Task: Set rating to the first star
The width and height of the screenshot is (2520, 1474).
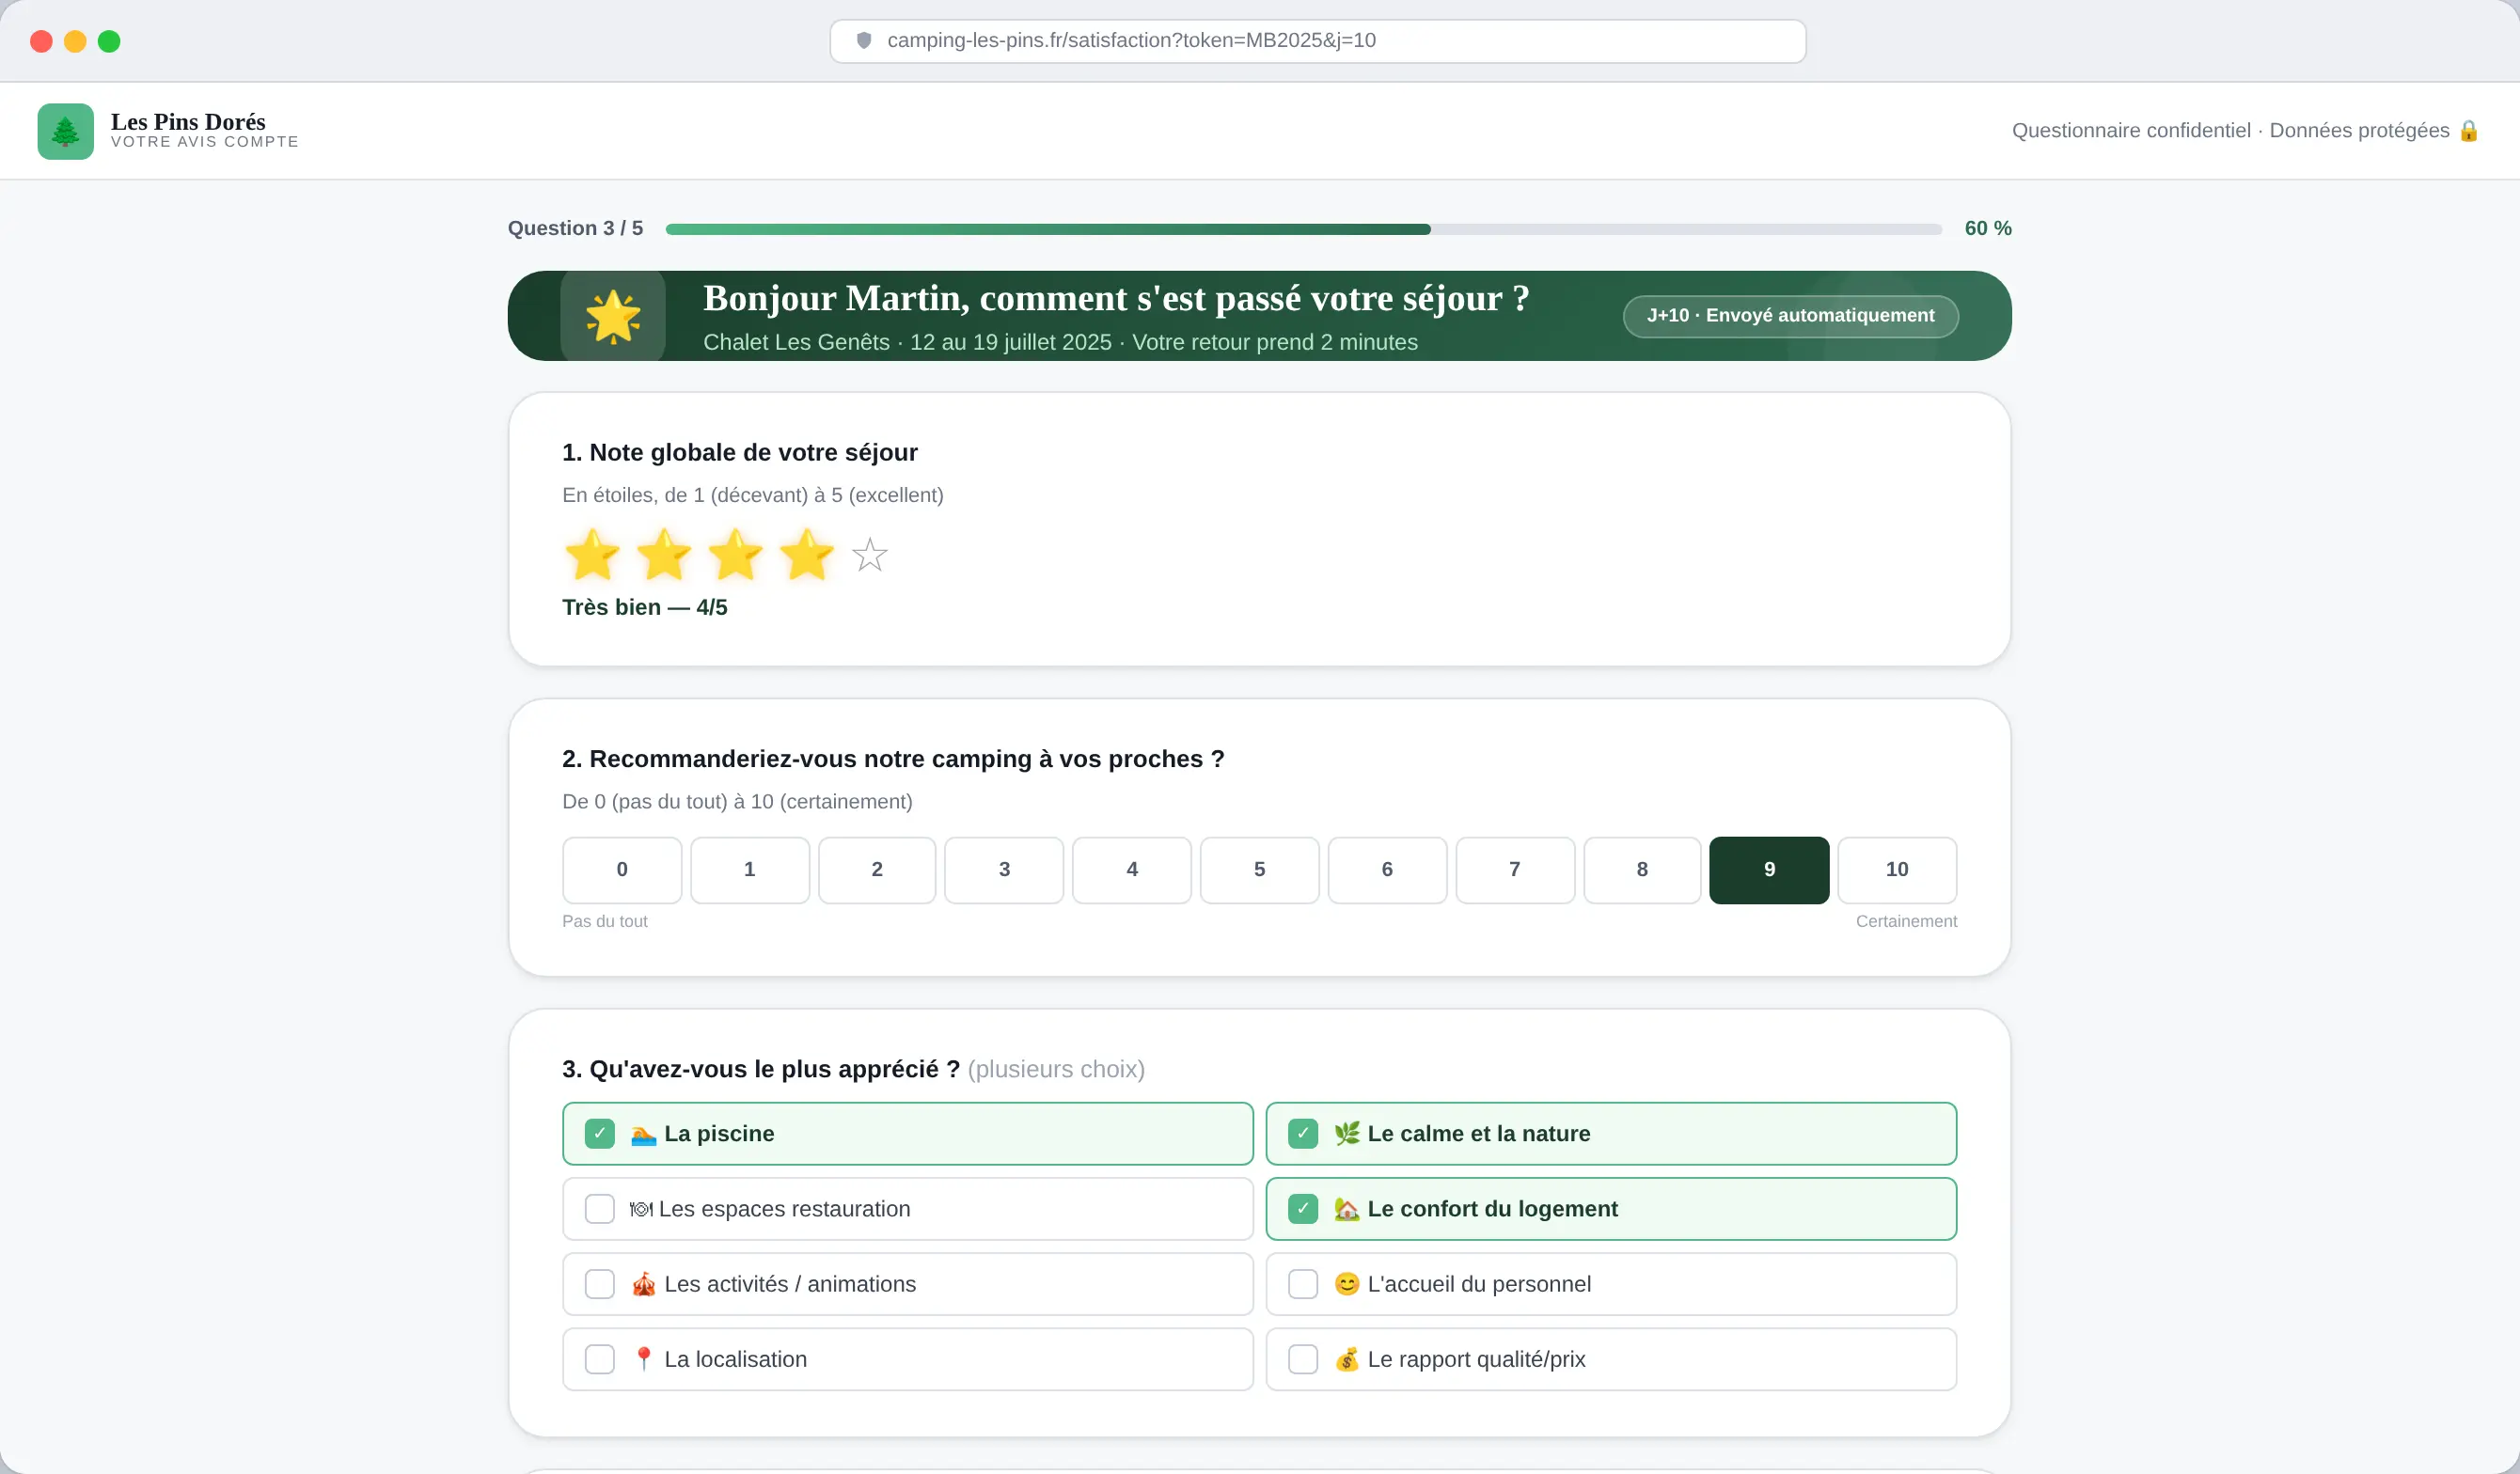Action: pos(592,555)
